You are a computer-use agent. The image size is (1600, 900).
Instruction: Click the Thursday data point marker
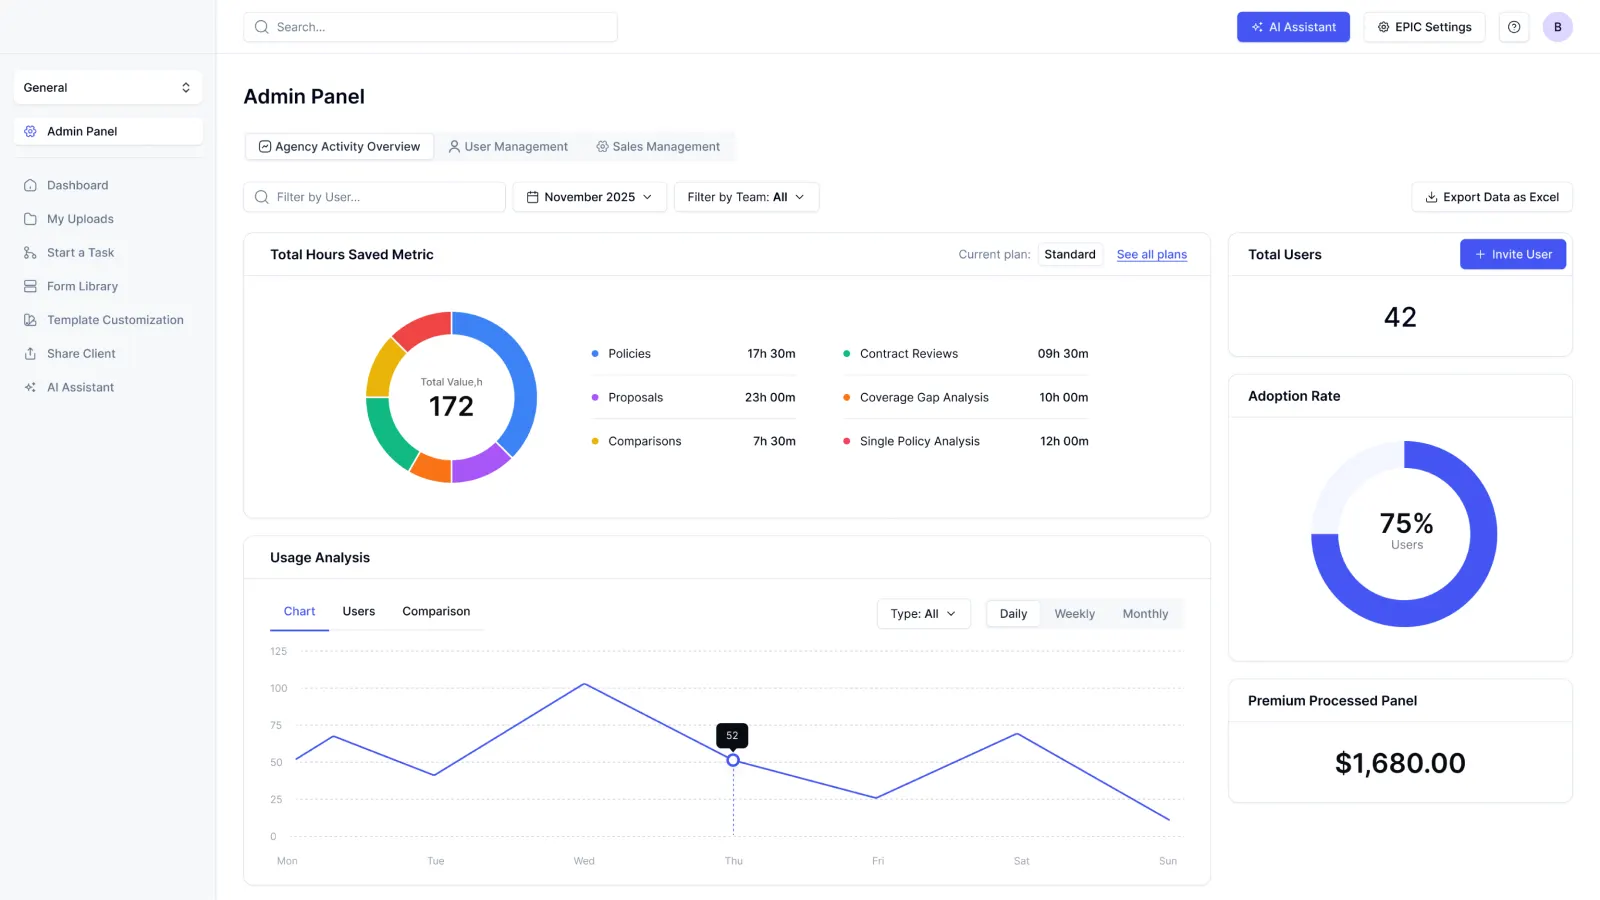[x=733, y=761]
